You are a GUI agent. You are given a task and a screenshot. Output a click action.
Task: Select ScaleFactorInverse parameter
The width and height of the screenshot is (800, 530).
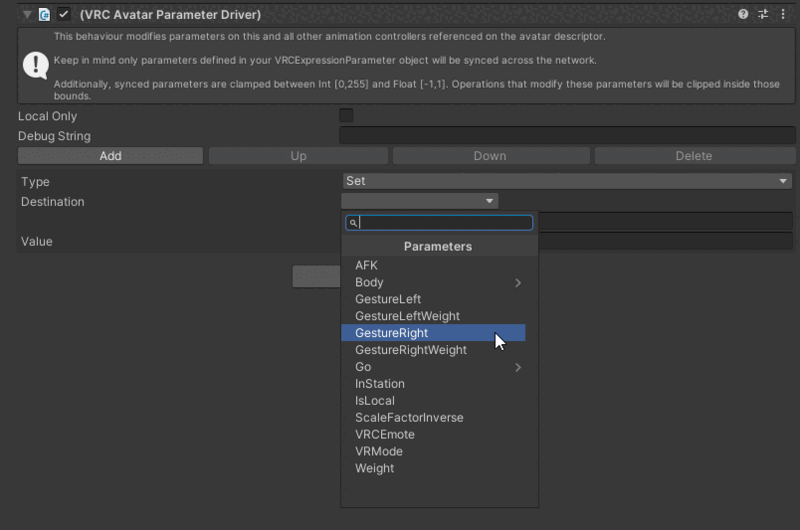433,417
